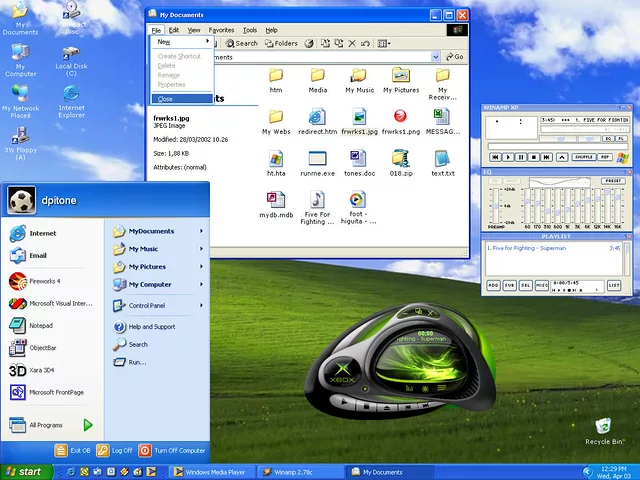Click the Winamp EQ PREAMP slider

point(496,206)
